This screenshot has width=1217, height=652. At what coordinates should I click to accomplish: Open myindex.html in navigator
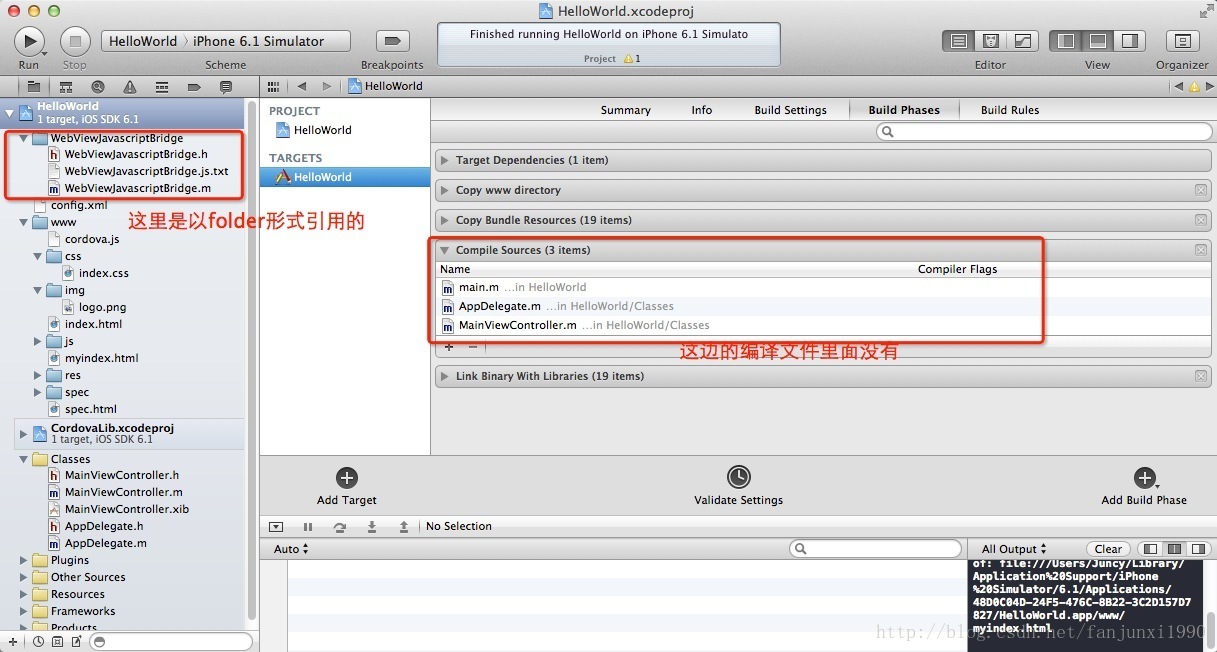(x=101, y=358)
